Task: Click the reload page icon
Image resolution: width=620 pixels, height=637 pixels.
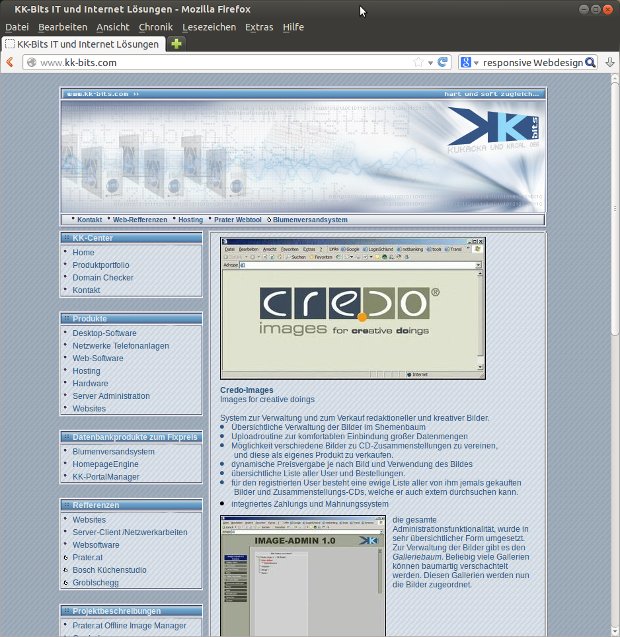Action: point(442,62)
